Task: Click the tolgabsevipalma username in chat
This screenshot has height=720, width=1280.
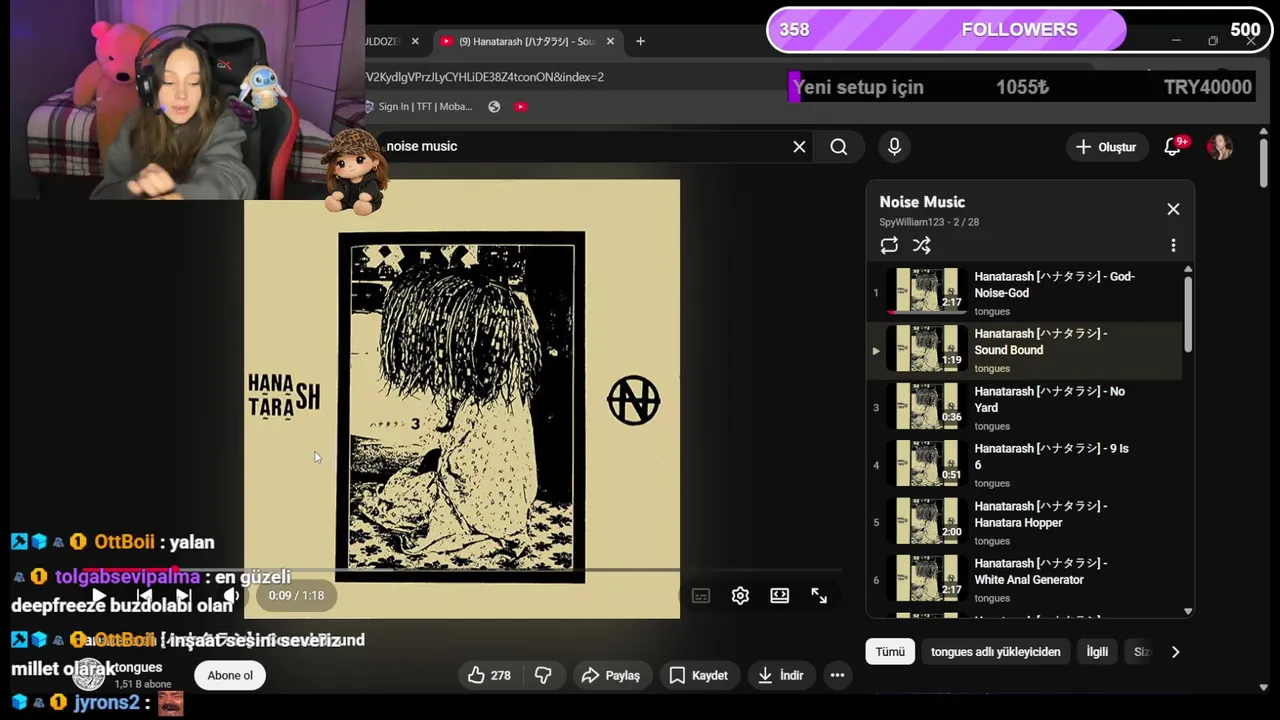Action: pos(127,577)
